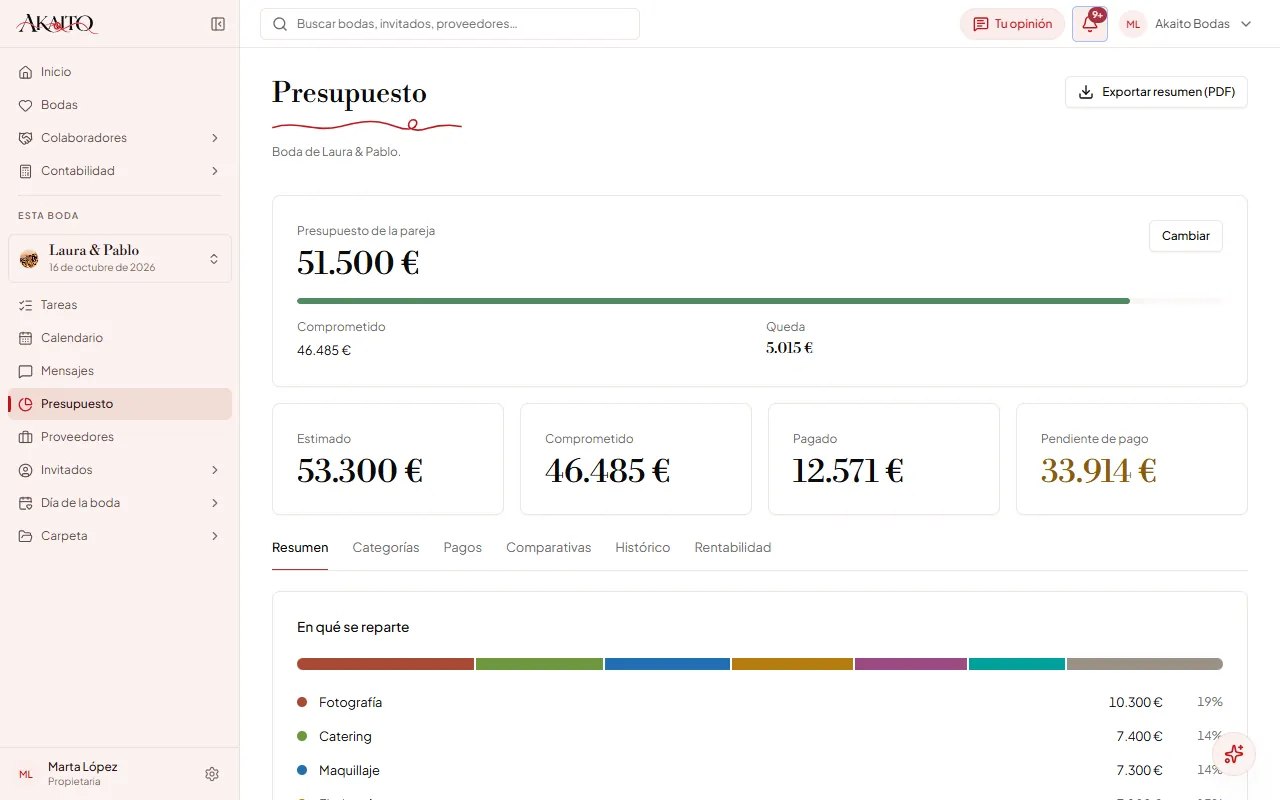
Task: Click the Mensajes chat bubble icon
Action: [x=26, y=371]
